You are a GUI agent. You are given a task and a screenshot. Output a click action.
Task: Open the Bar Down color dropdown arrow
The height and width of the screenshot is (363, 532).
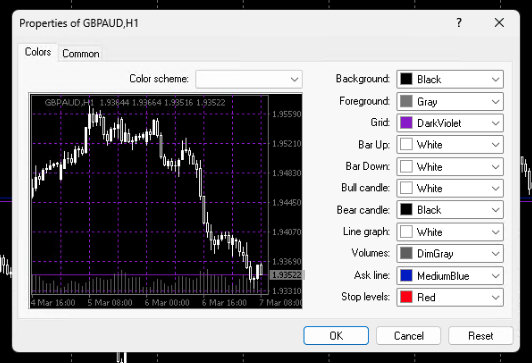(x=495, y=167)
